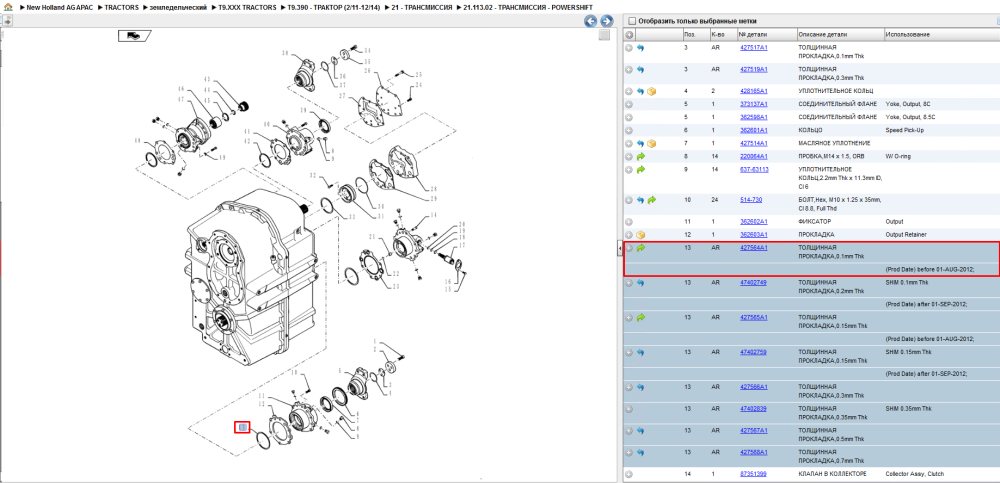1000x483 pixels.
Task: Select 'Speed Pick-Up' usage text
Action: tap(906, 130)
